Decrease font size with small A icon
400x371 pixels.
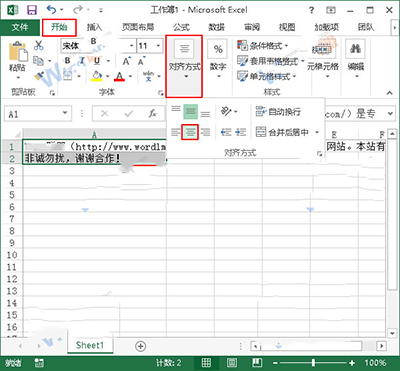tap(141, 61)
